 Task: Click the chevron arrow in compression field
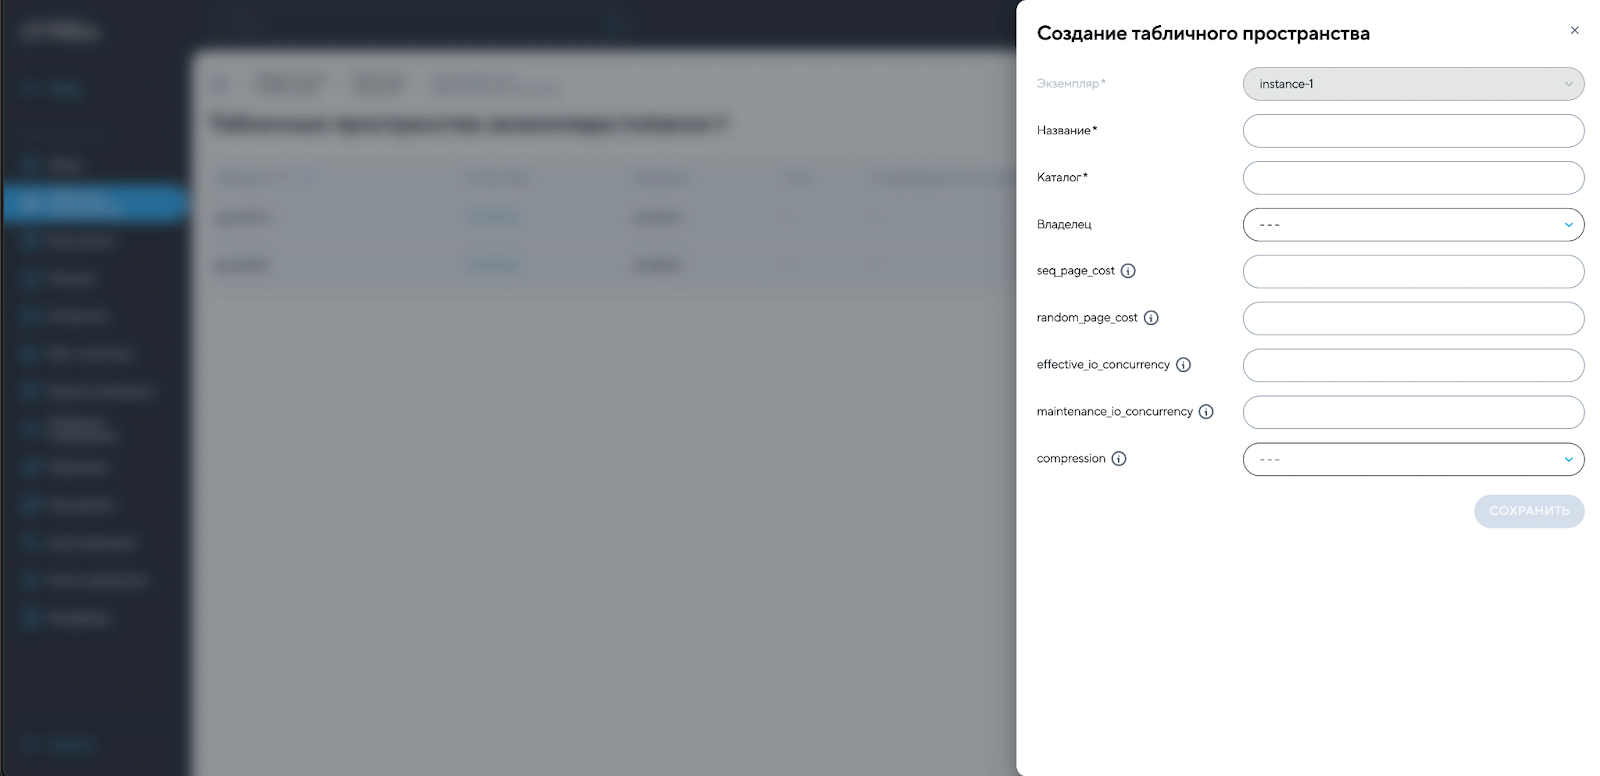[1568, 460]
